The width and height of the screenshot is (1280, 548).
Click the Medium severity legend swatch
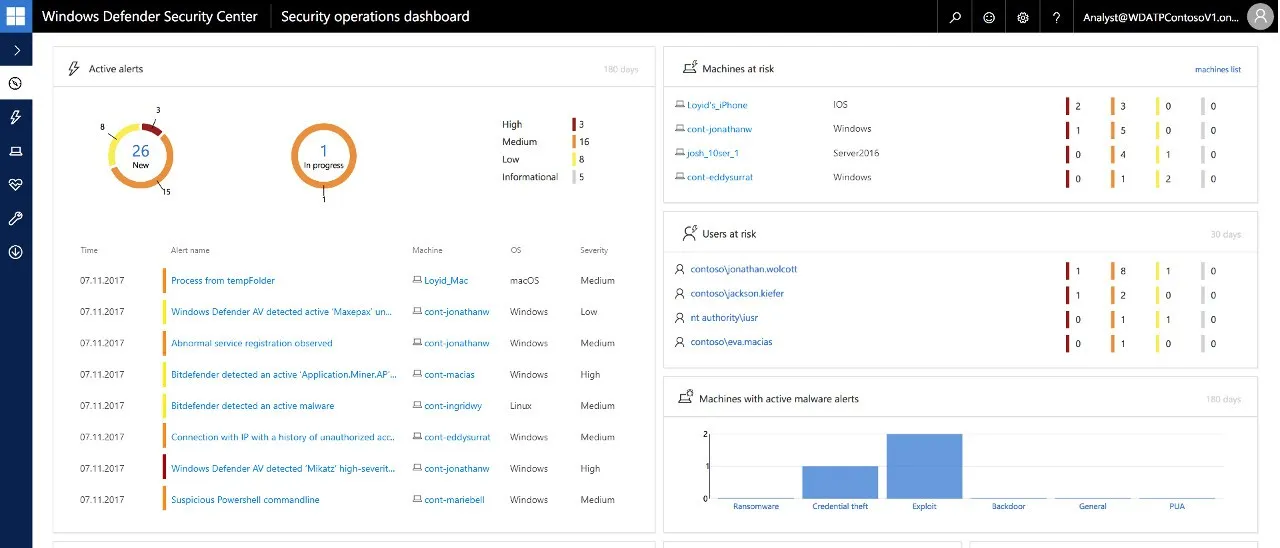pos(574,142)
